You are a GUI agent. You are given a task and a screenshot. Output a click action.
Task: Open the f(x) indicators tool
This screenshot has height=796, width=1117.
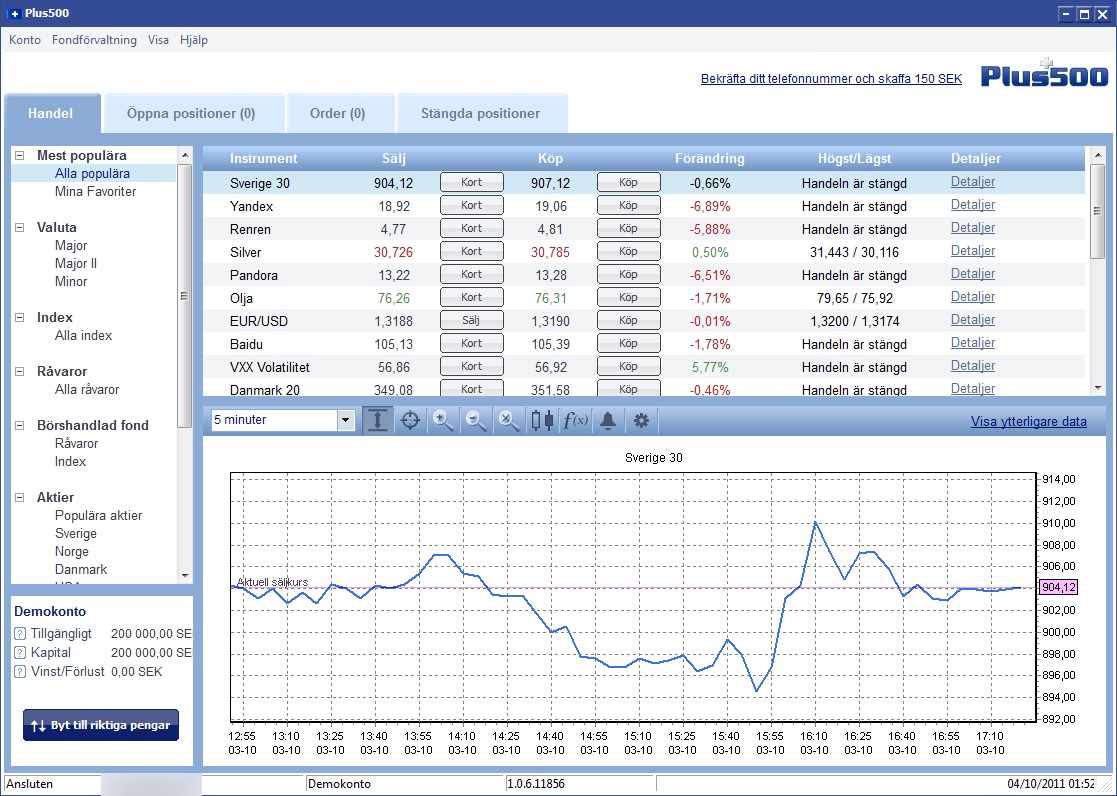[x=575, y=420]
